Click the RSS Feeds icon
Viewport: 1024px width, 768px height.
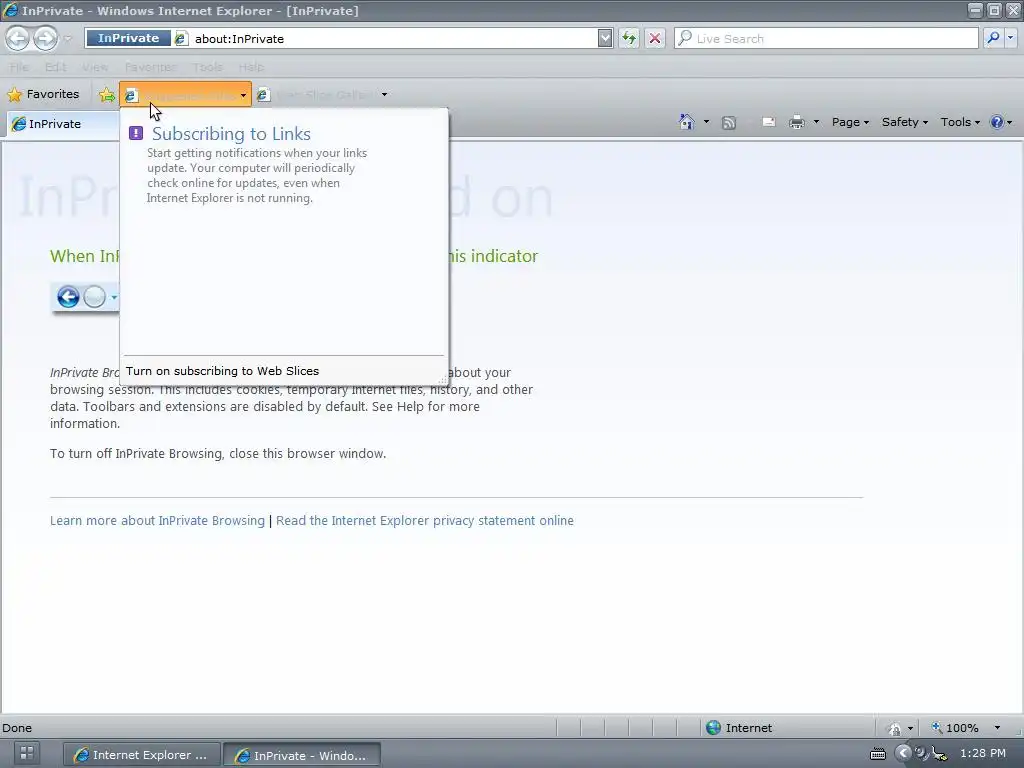click(729, 123)
